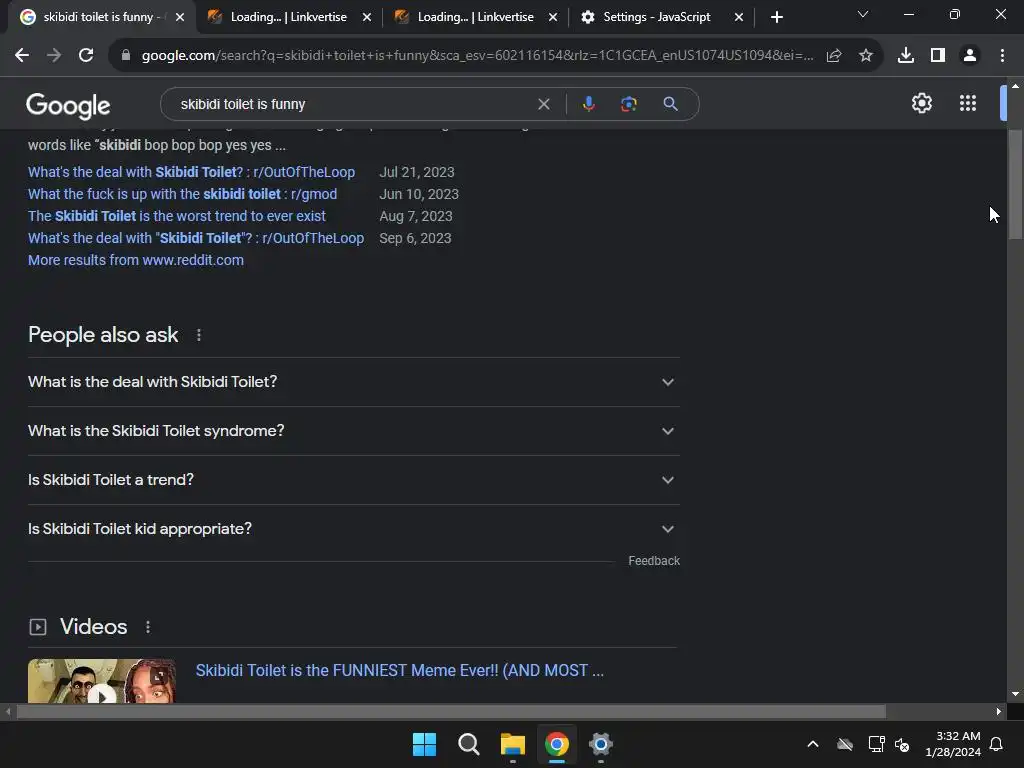Image resolution: width=1024 pixels, height=768 pixels.
Task: Close the first Linkvertise tab
Action: 367,17
